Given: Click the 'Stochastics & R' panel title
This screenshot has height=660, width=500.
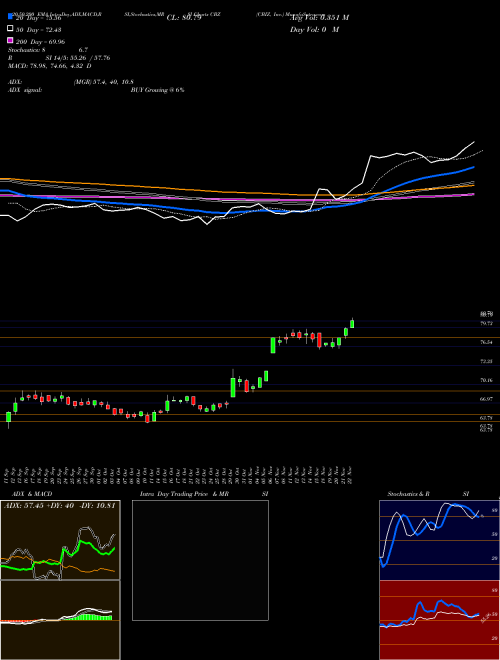Looking at the screenshot, I should pyautogui.click(x=408, y=494).
